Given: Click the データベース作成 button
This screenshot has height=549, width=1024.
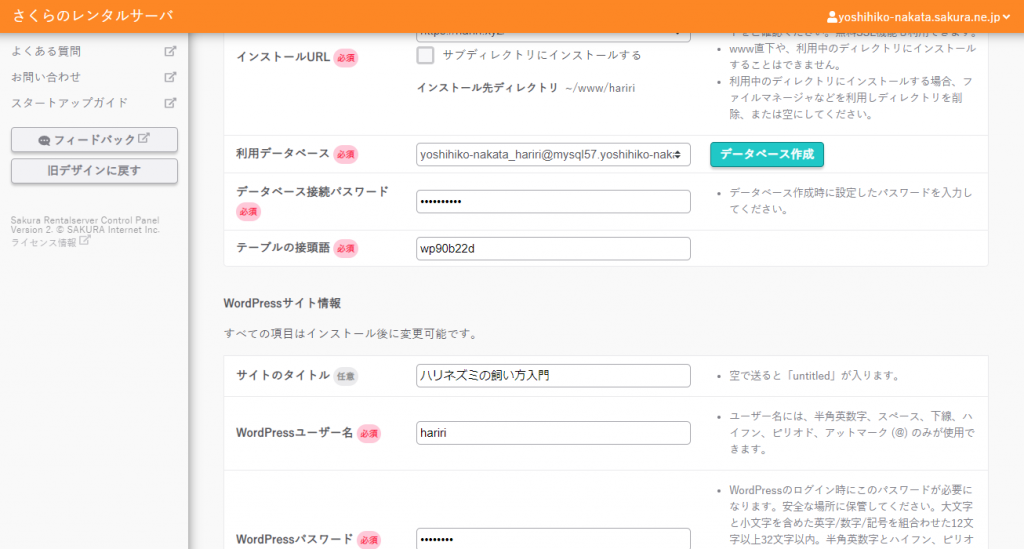Looking at the screenshot, I should click(767, 154).
